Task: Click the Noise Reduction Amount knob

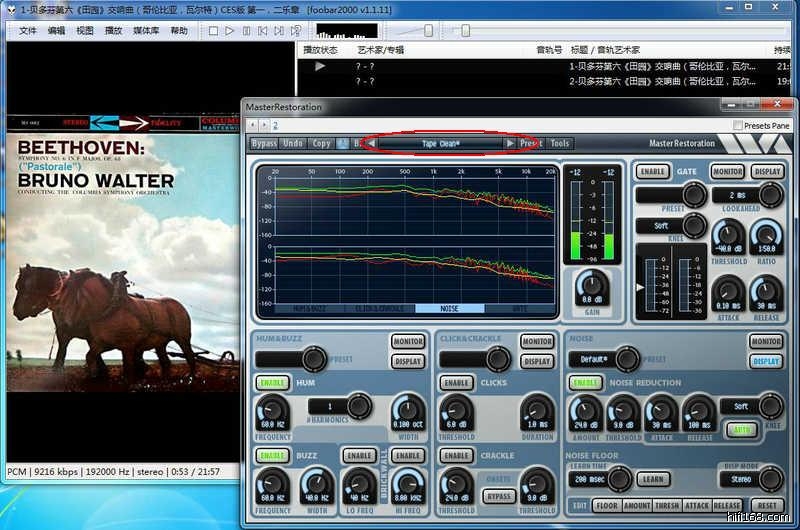Action: coord(586,410)
